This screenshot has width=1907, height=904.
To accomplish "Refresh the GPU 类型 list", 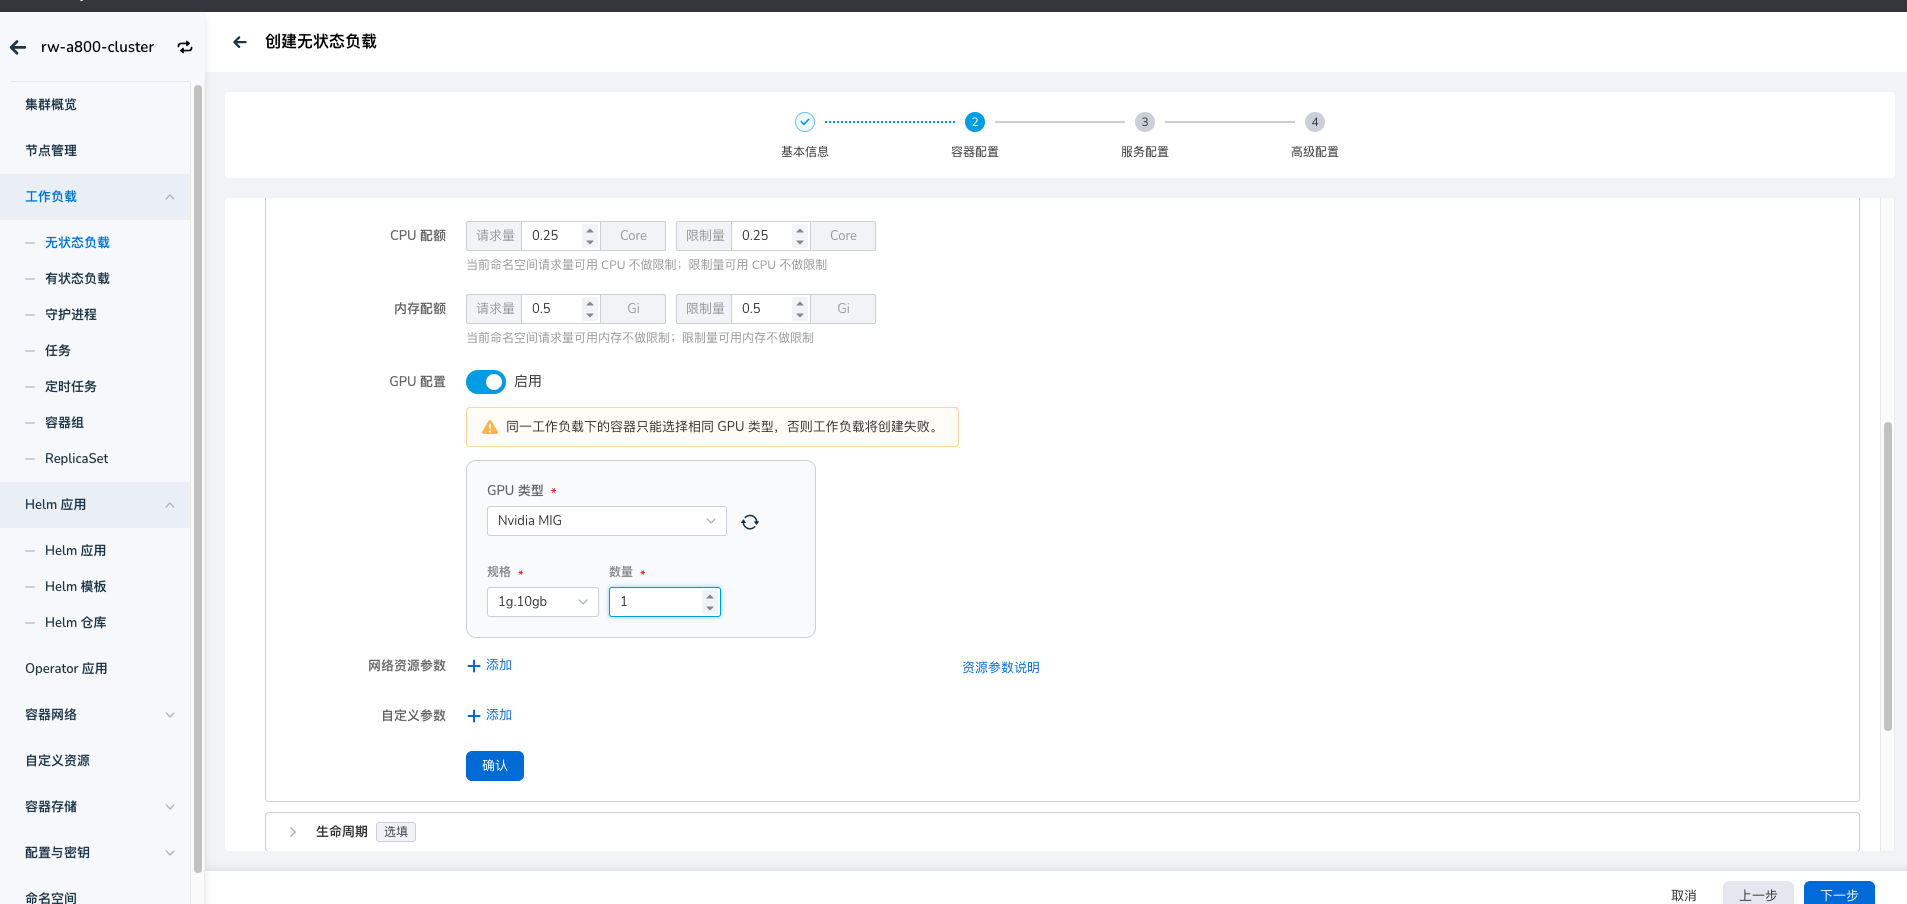I will point(750,522).
